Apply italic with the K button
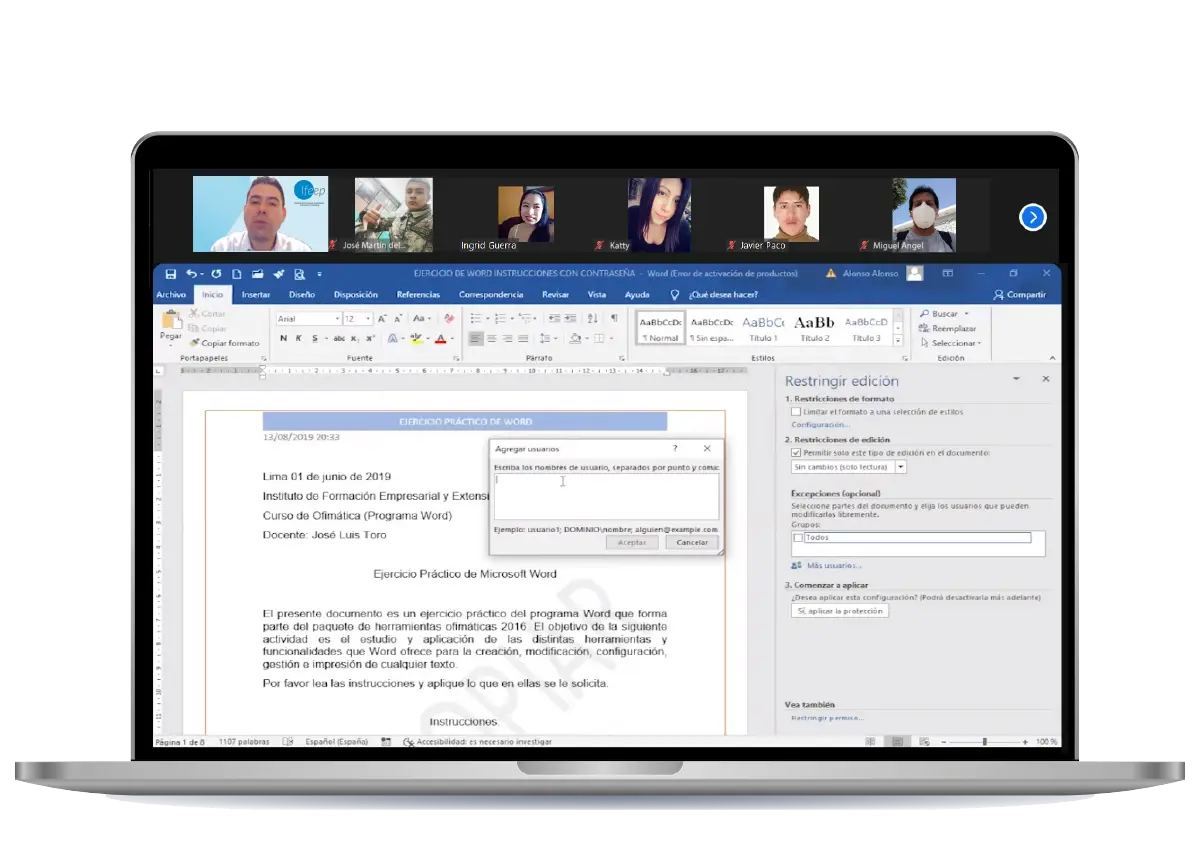1201x861 pixels. 298,339
